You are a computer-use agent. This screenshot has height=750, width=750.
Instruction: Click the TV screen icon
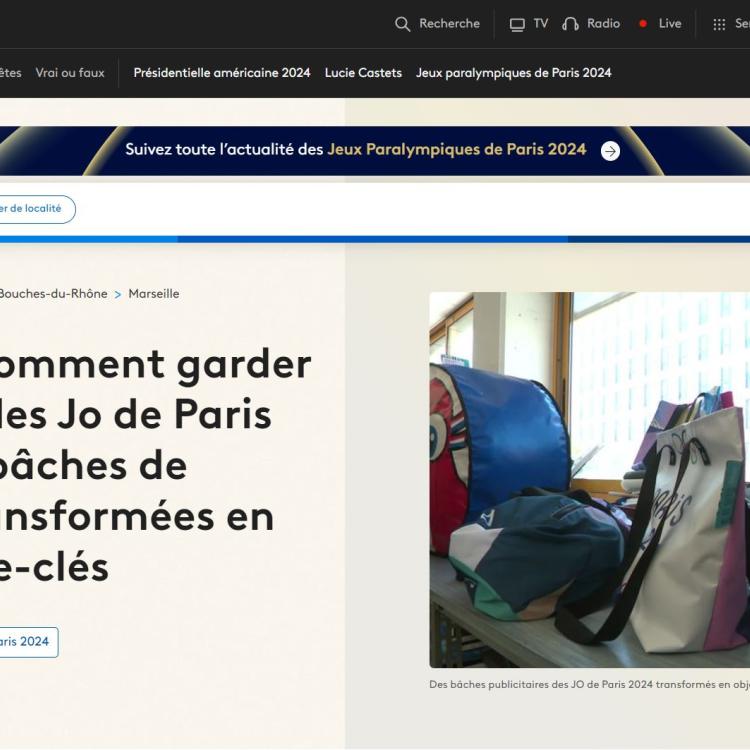(x=517, y=24)
